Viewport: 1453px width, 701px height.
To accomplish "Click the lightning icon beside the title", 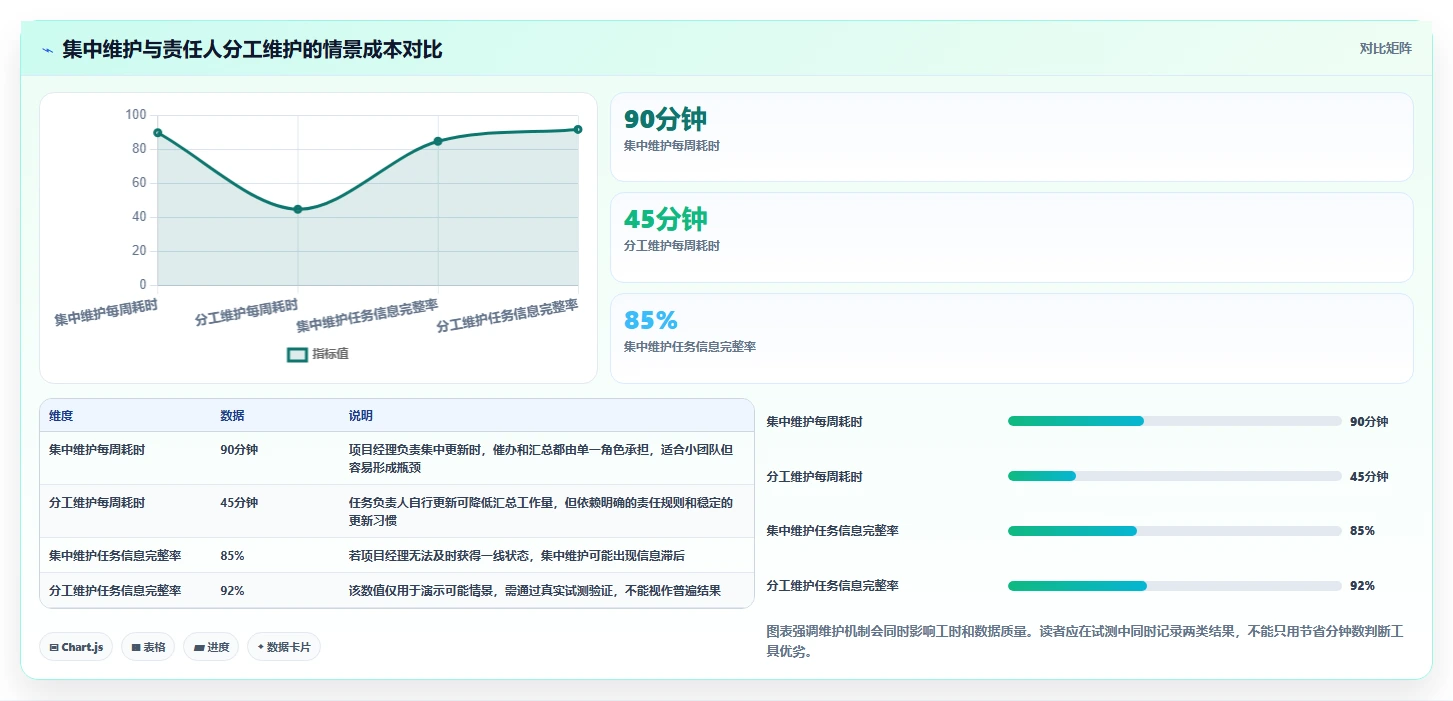I will pos(47,50).
